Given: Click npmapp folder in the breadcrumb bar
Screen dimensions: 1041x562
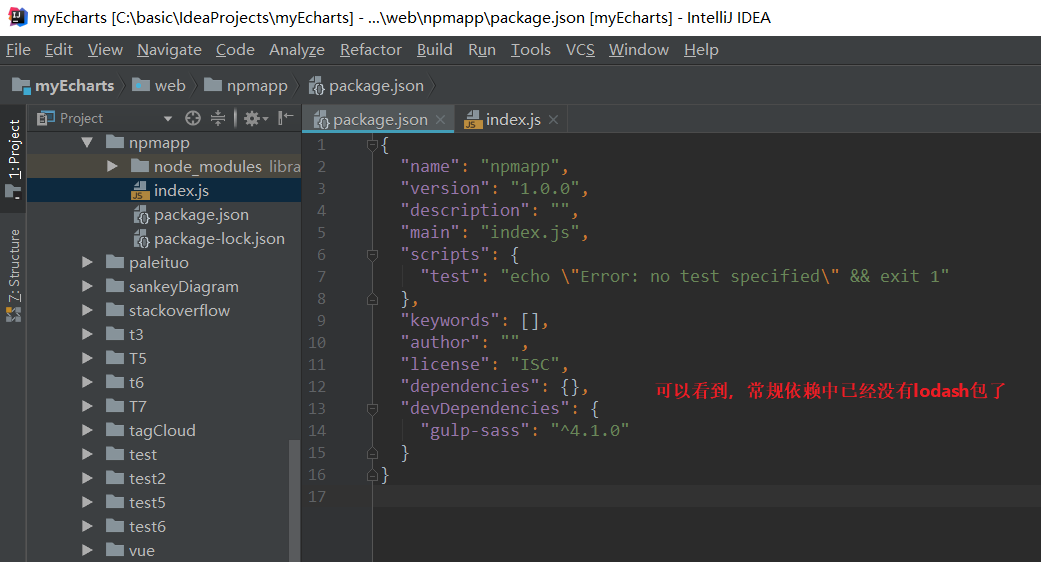Looking at the screenshot, I should click(x=246, y=86).
